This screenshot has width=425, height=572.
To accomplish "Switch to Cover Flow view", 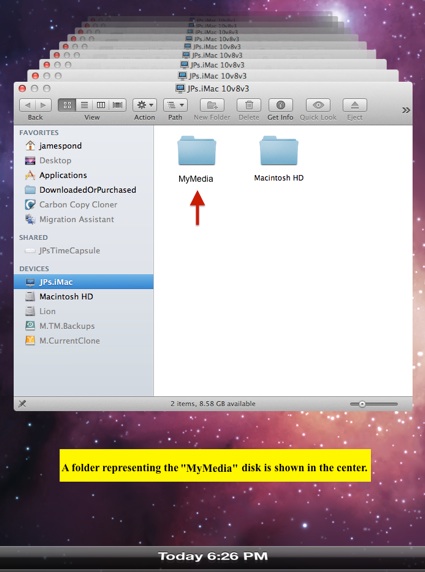I will [117, 105].
